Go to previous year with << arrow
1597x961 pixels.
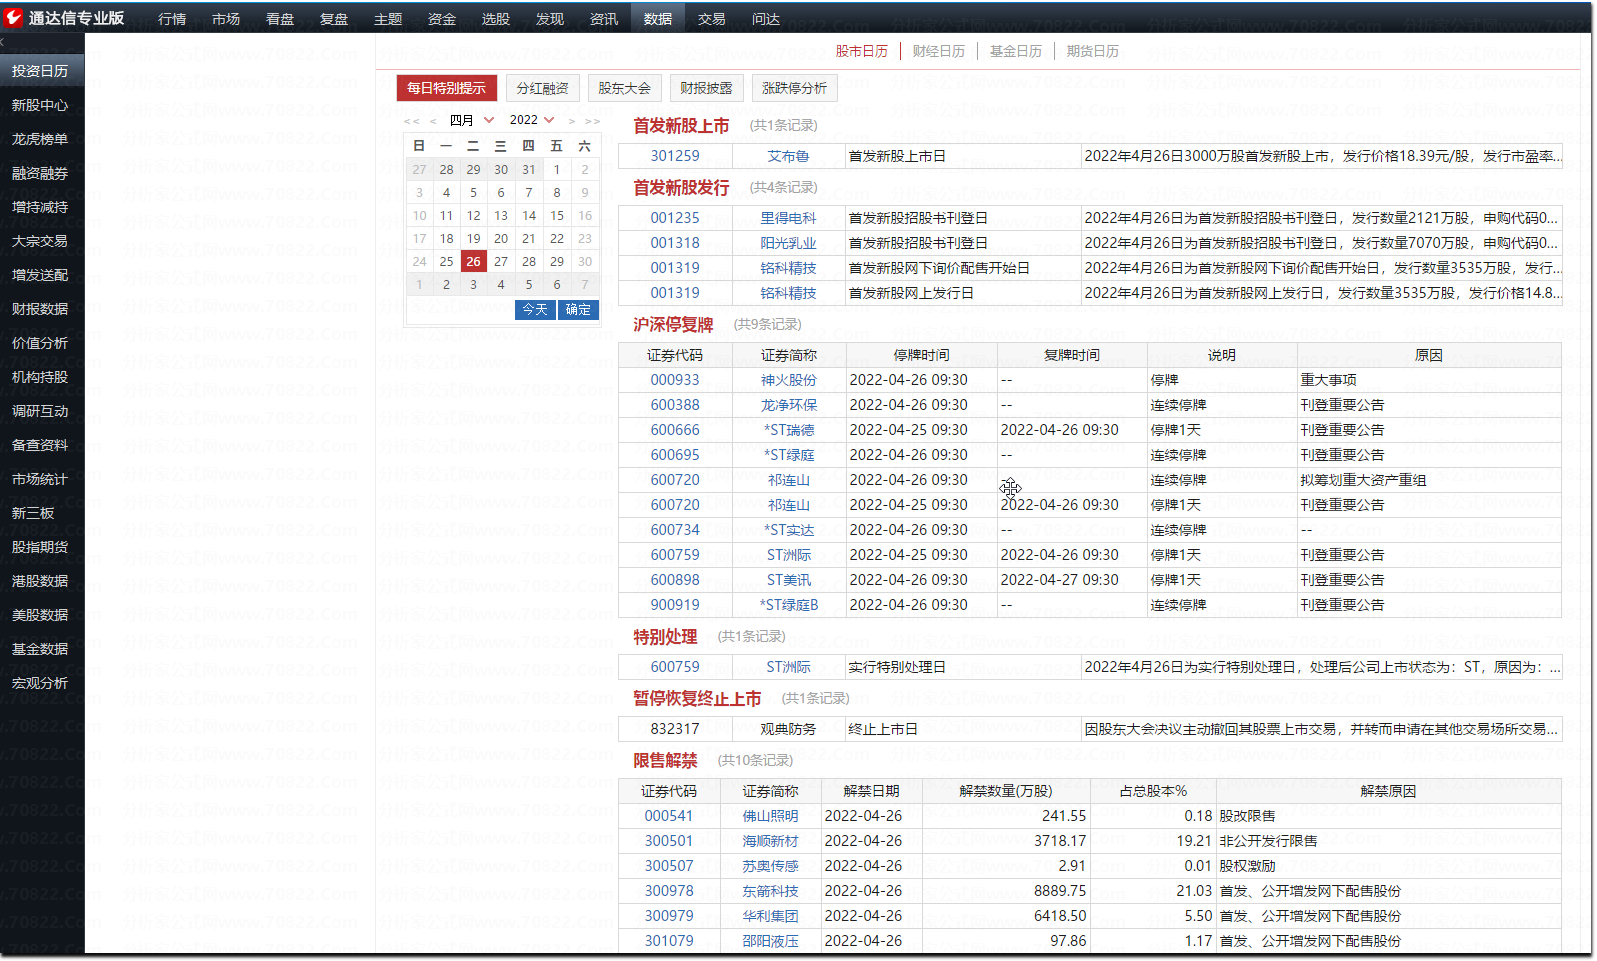pos(411,120)
